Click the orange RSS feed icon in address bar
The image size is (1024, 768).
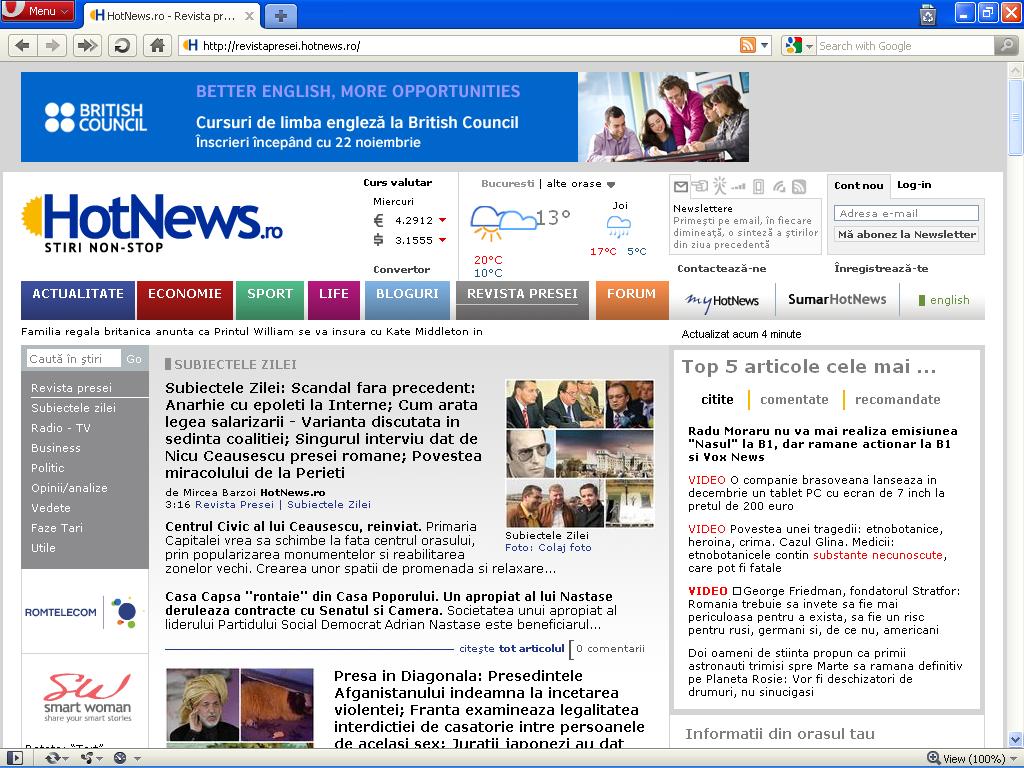coord(748,45)
